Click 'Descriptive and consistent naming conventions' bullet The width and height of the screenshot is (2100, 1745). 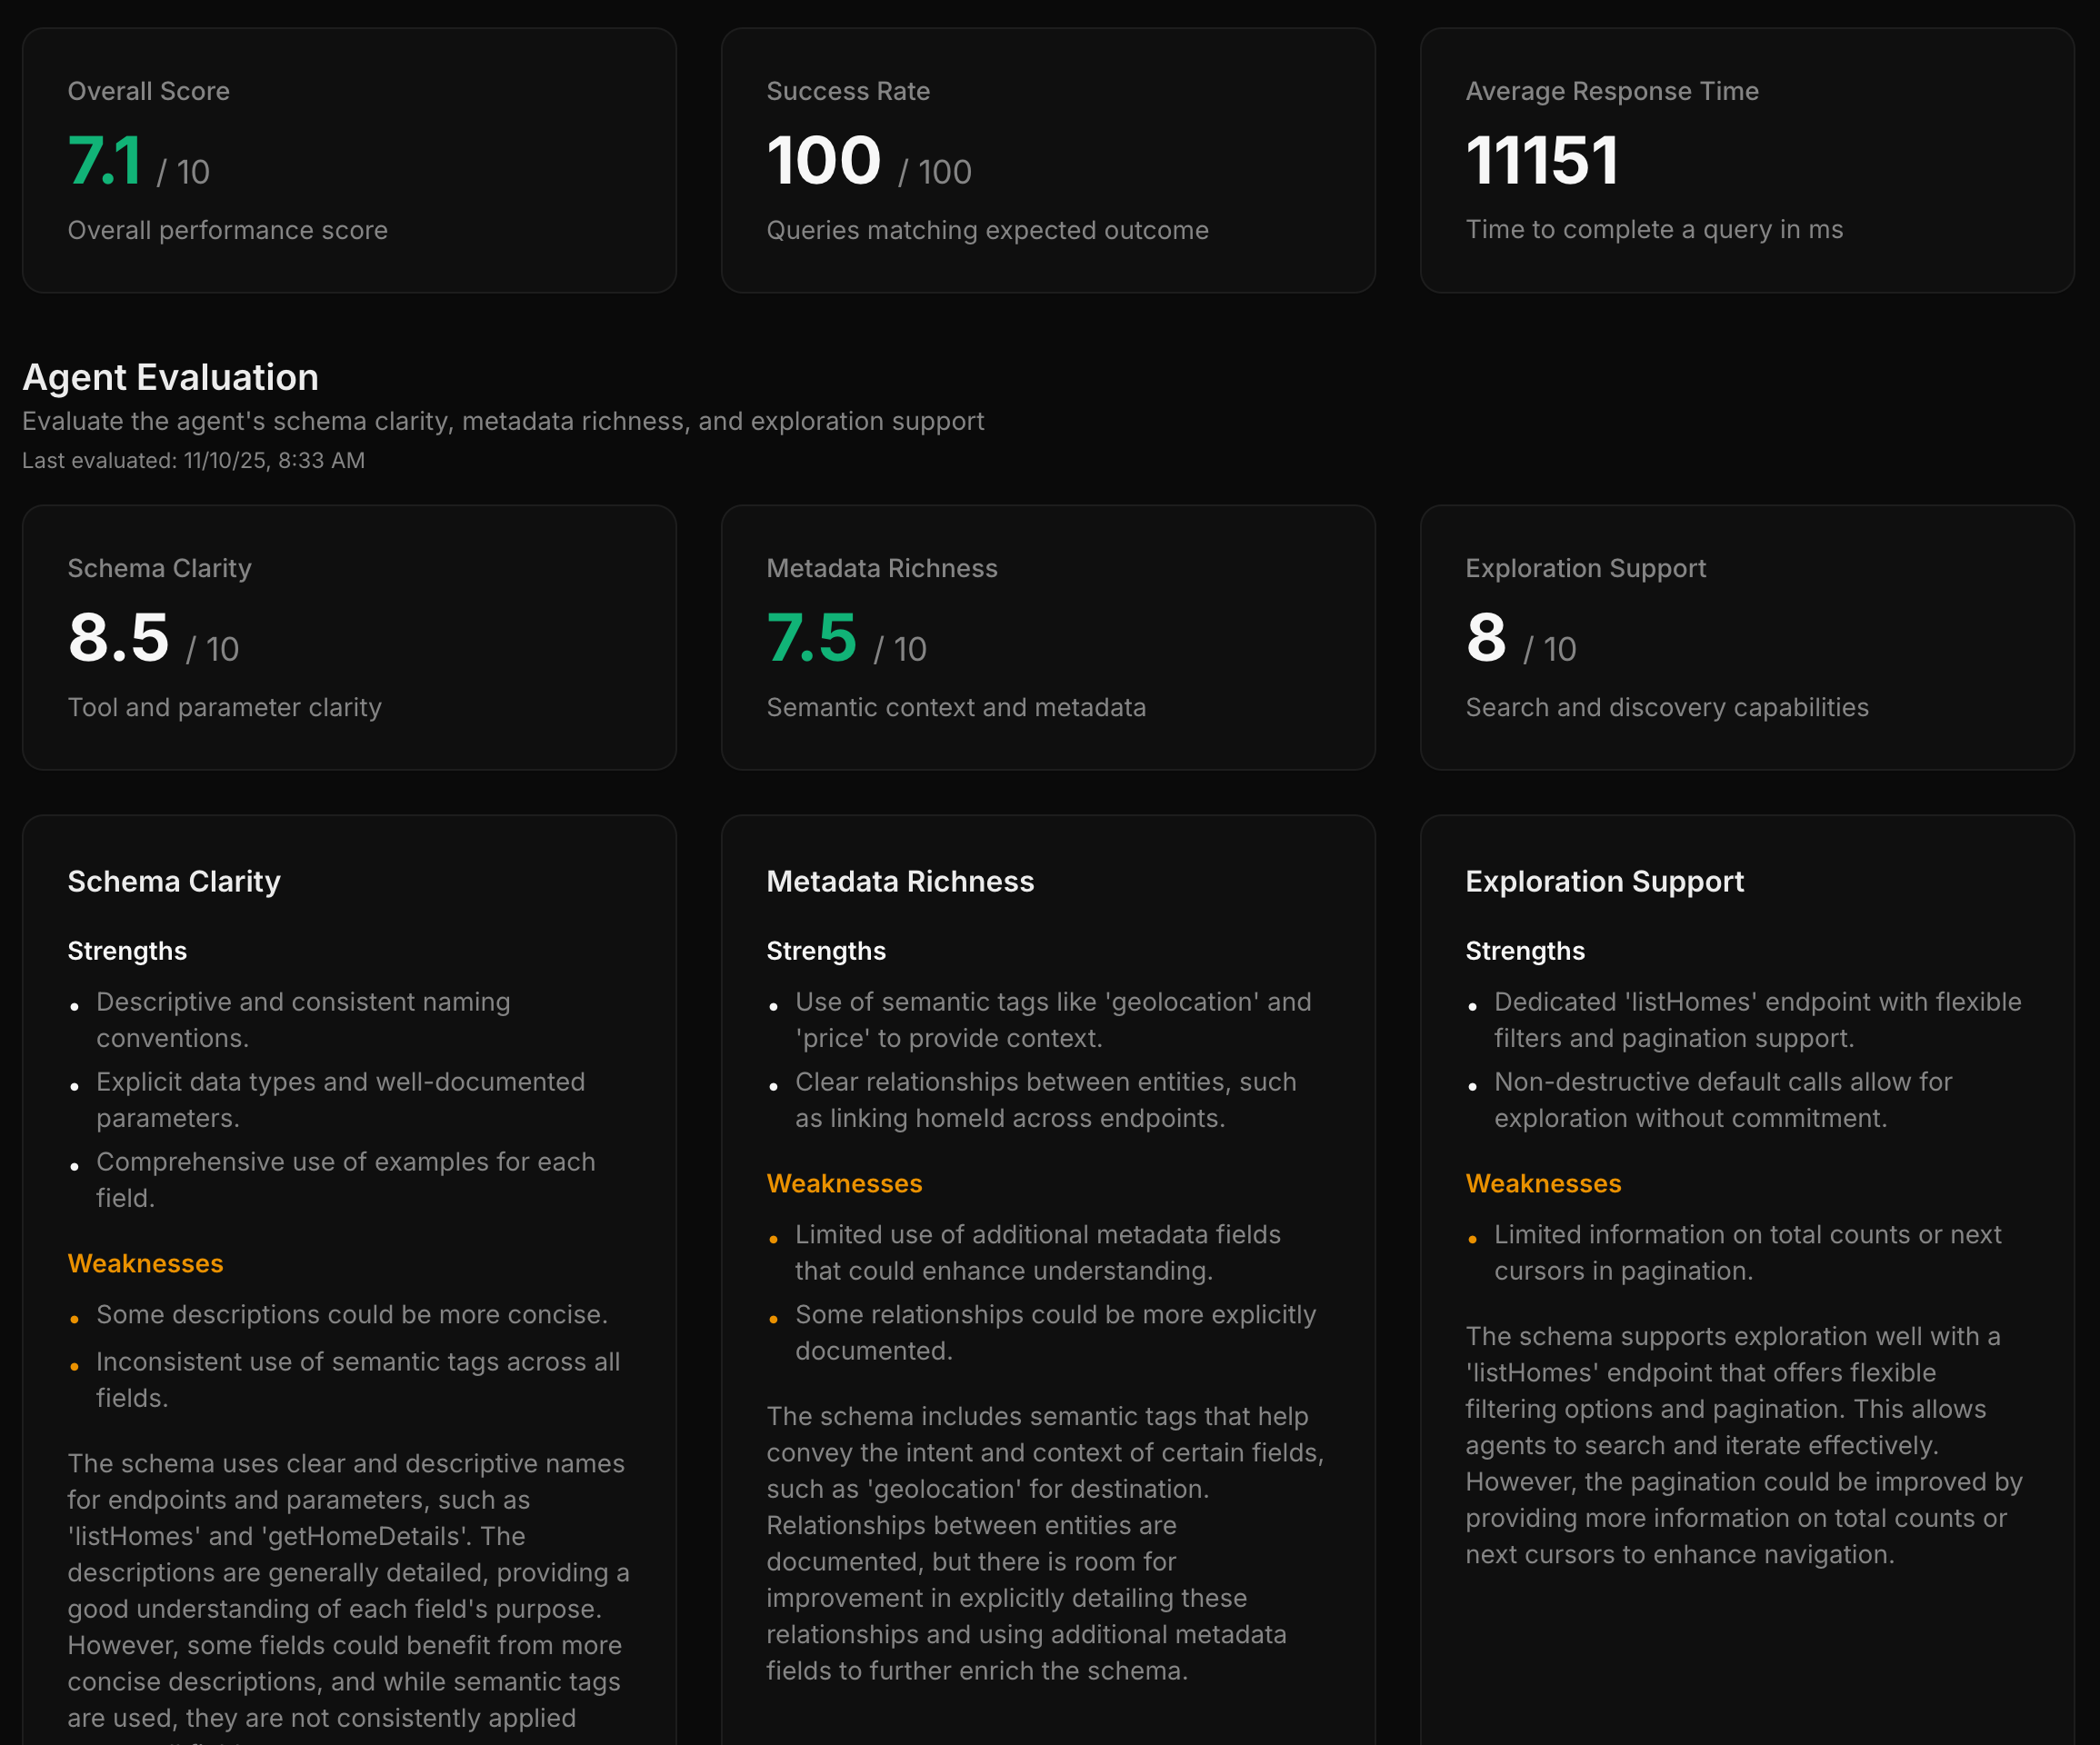tap(302, 1019)
